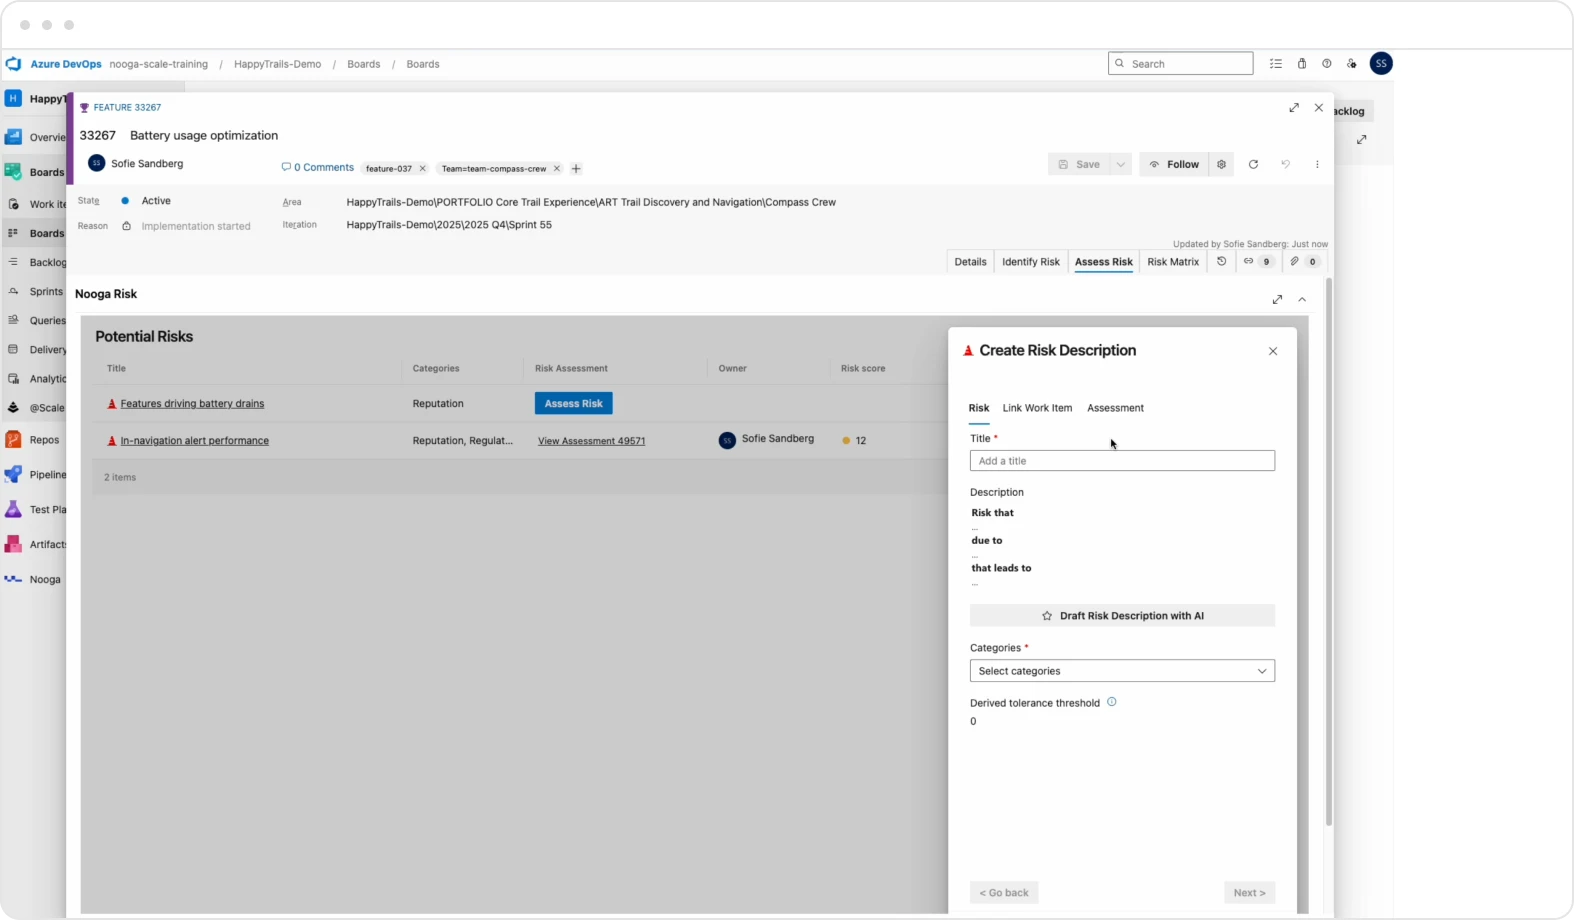1574x920 pixels.
Task: Open the work items list icon in header
Action: click(x=1276, y=64)
